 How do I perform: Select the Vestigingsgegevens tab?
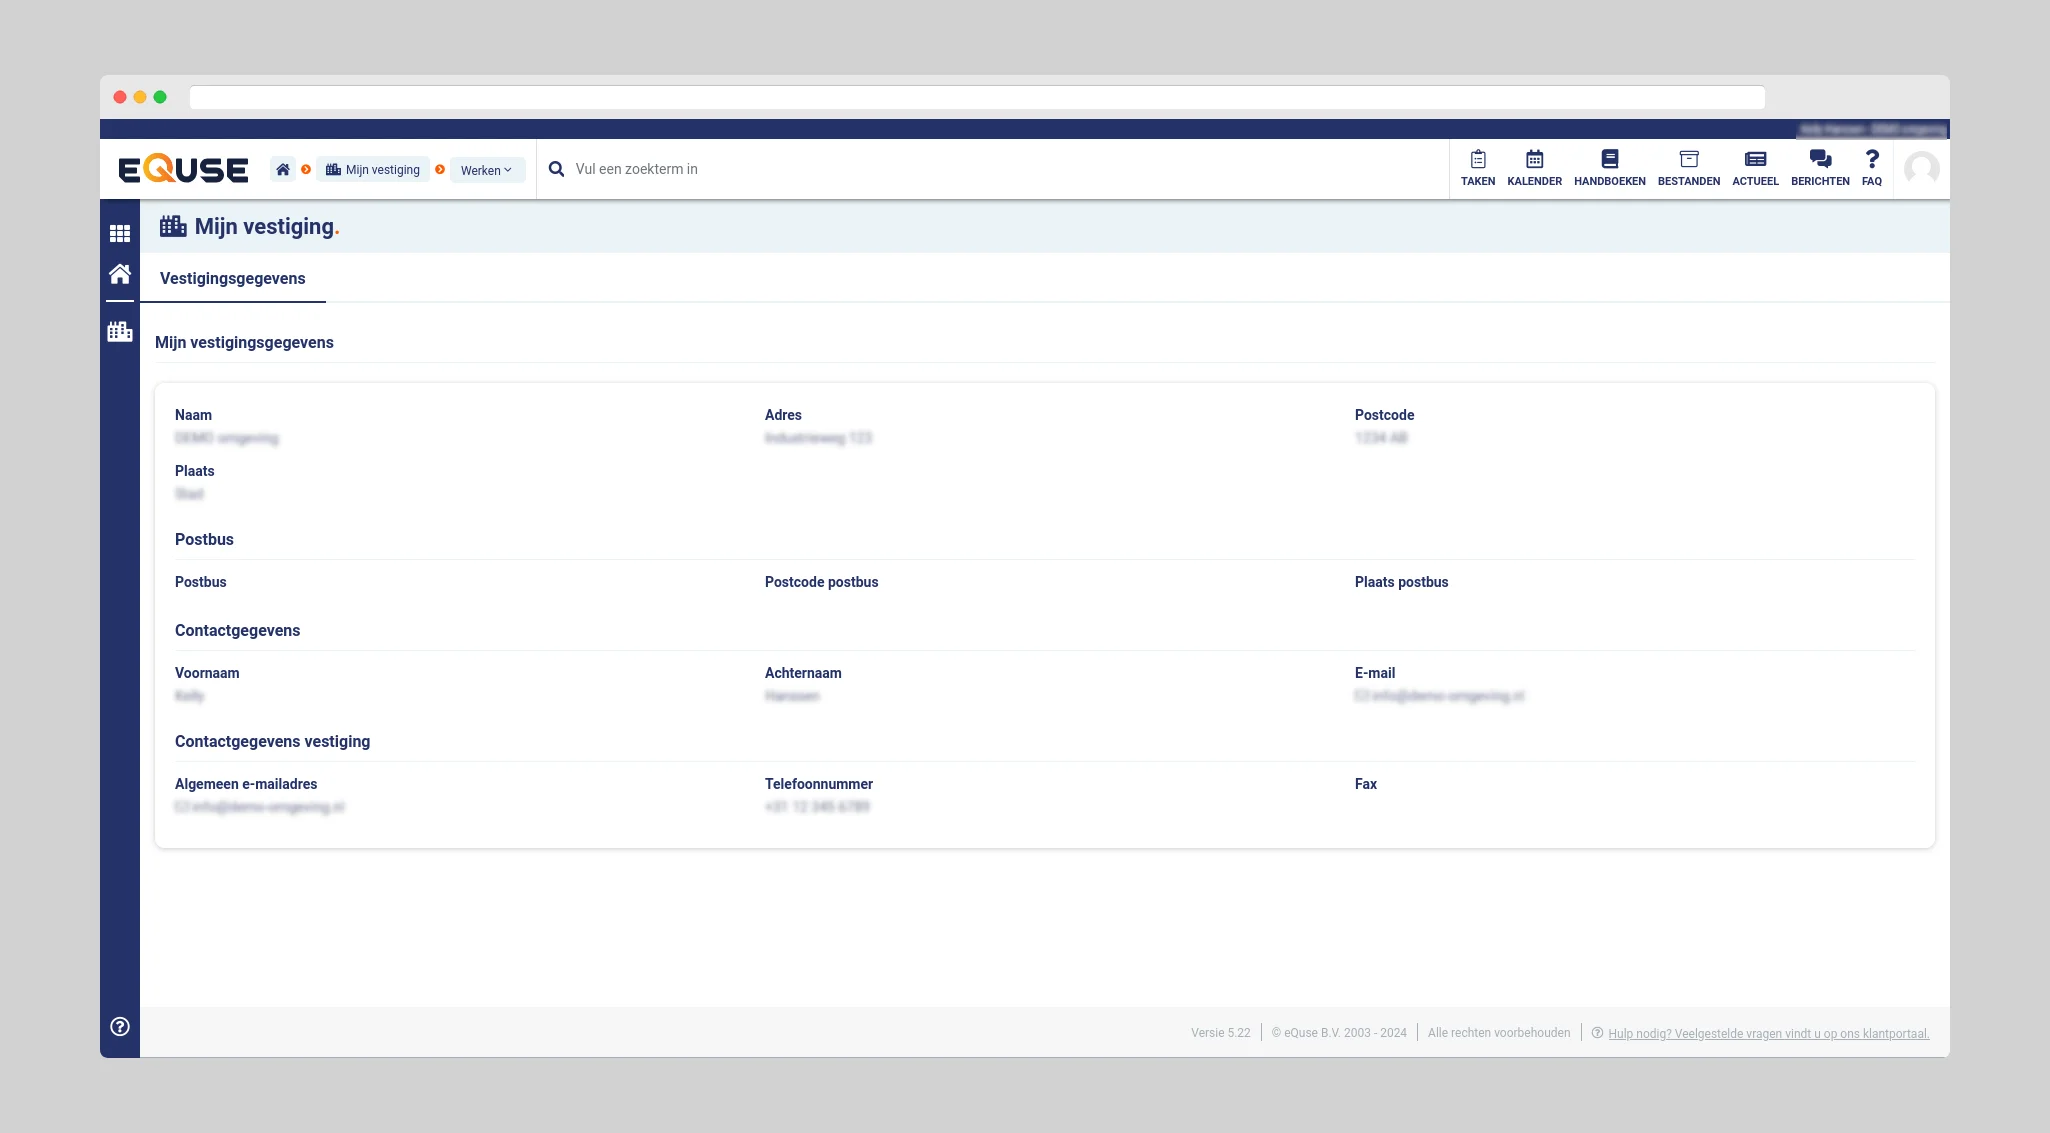tap(232, 278)
